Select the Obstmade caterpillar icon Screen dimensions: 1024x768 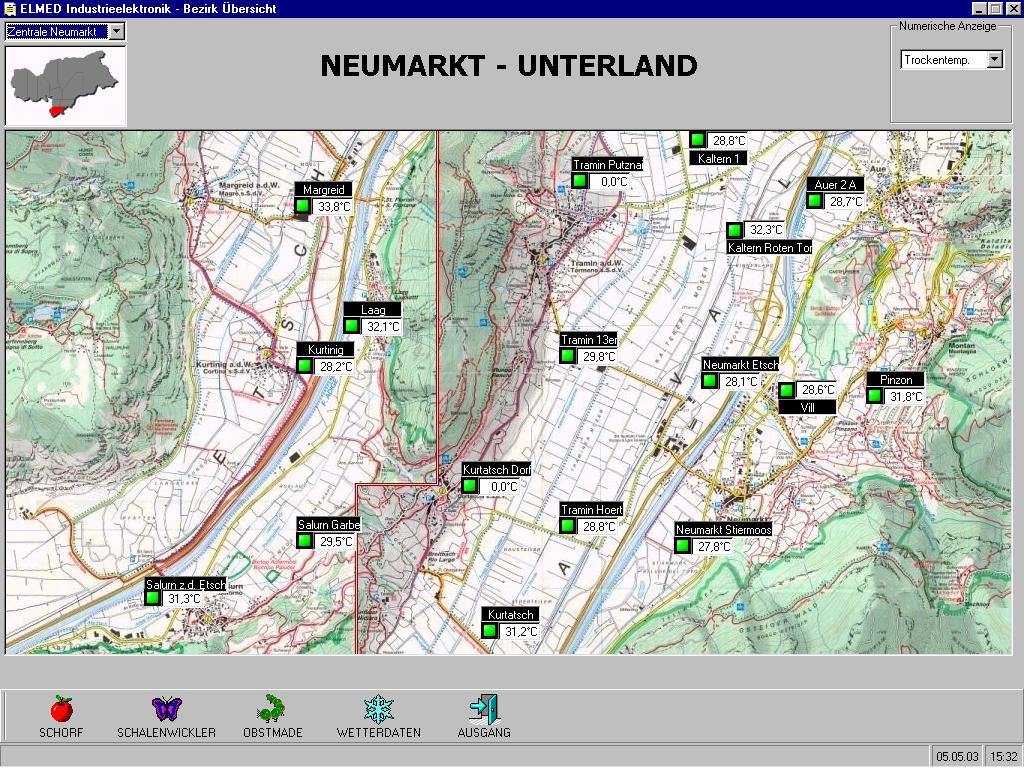click(x=272, y=709)
